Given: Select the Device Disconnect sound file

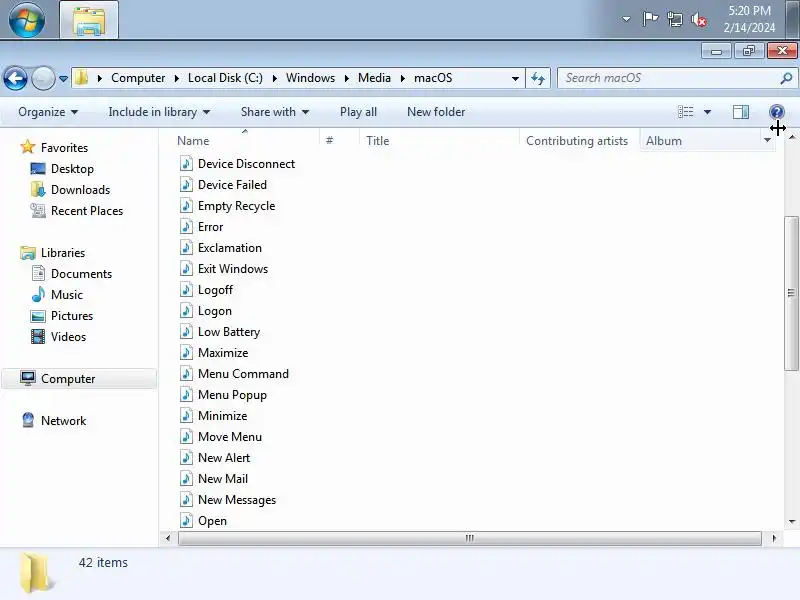Looking at the screenshot, I should pos(246,164).
